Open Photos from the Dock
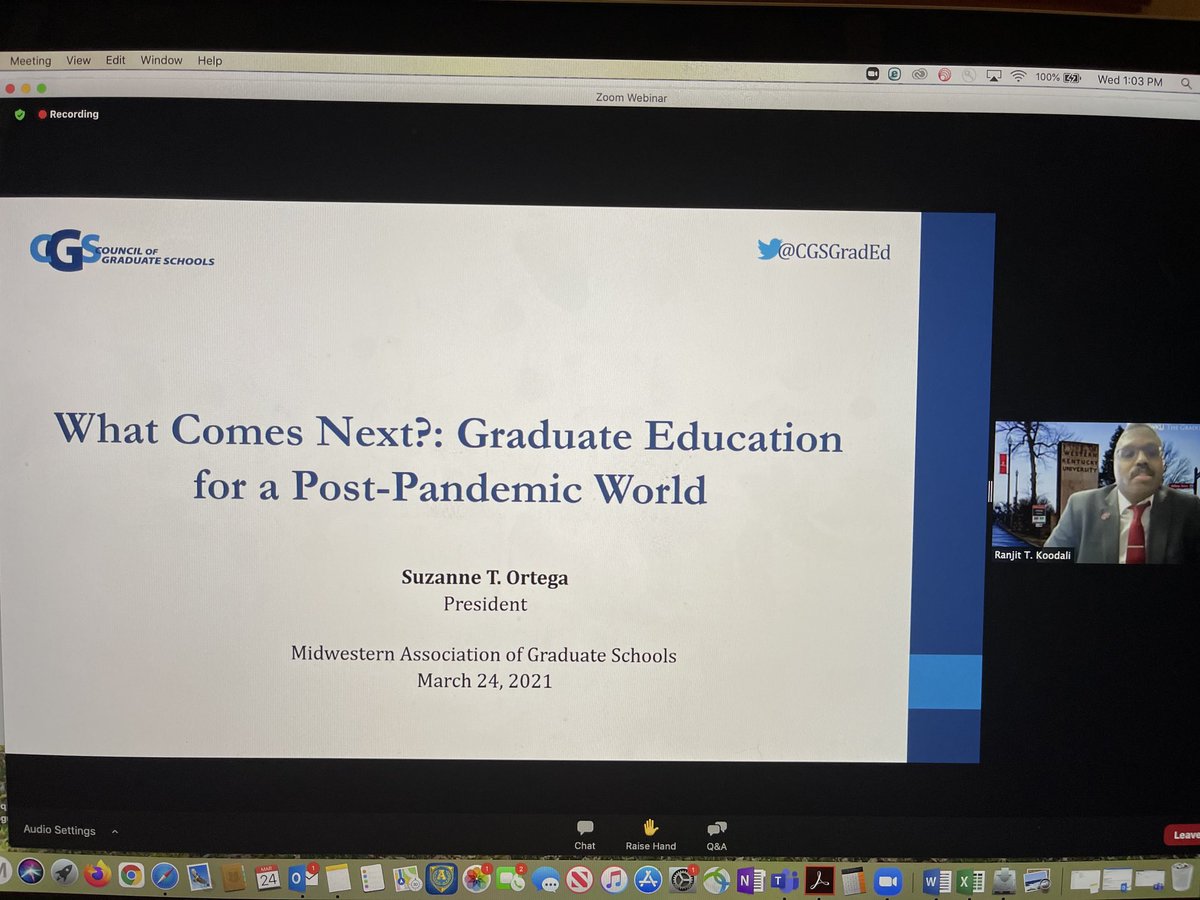 point(477,879)
